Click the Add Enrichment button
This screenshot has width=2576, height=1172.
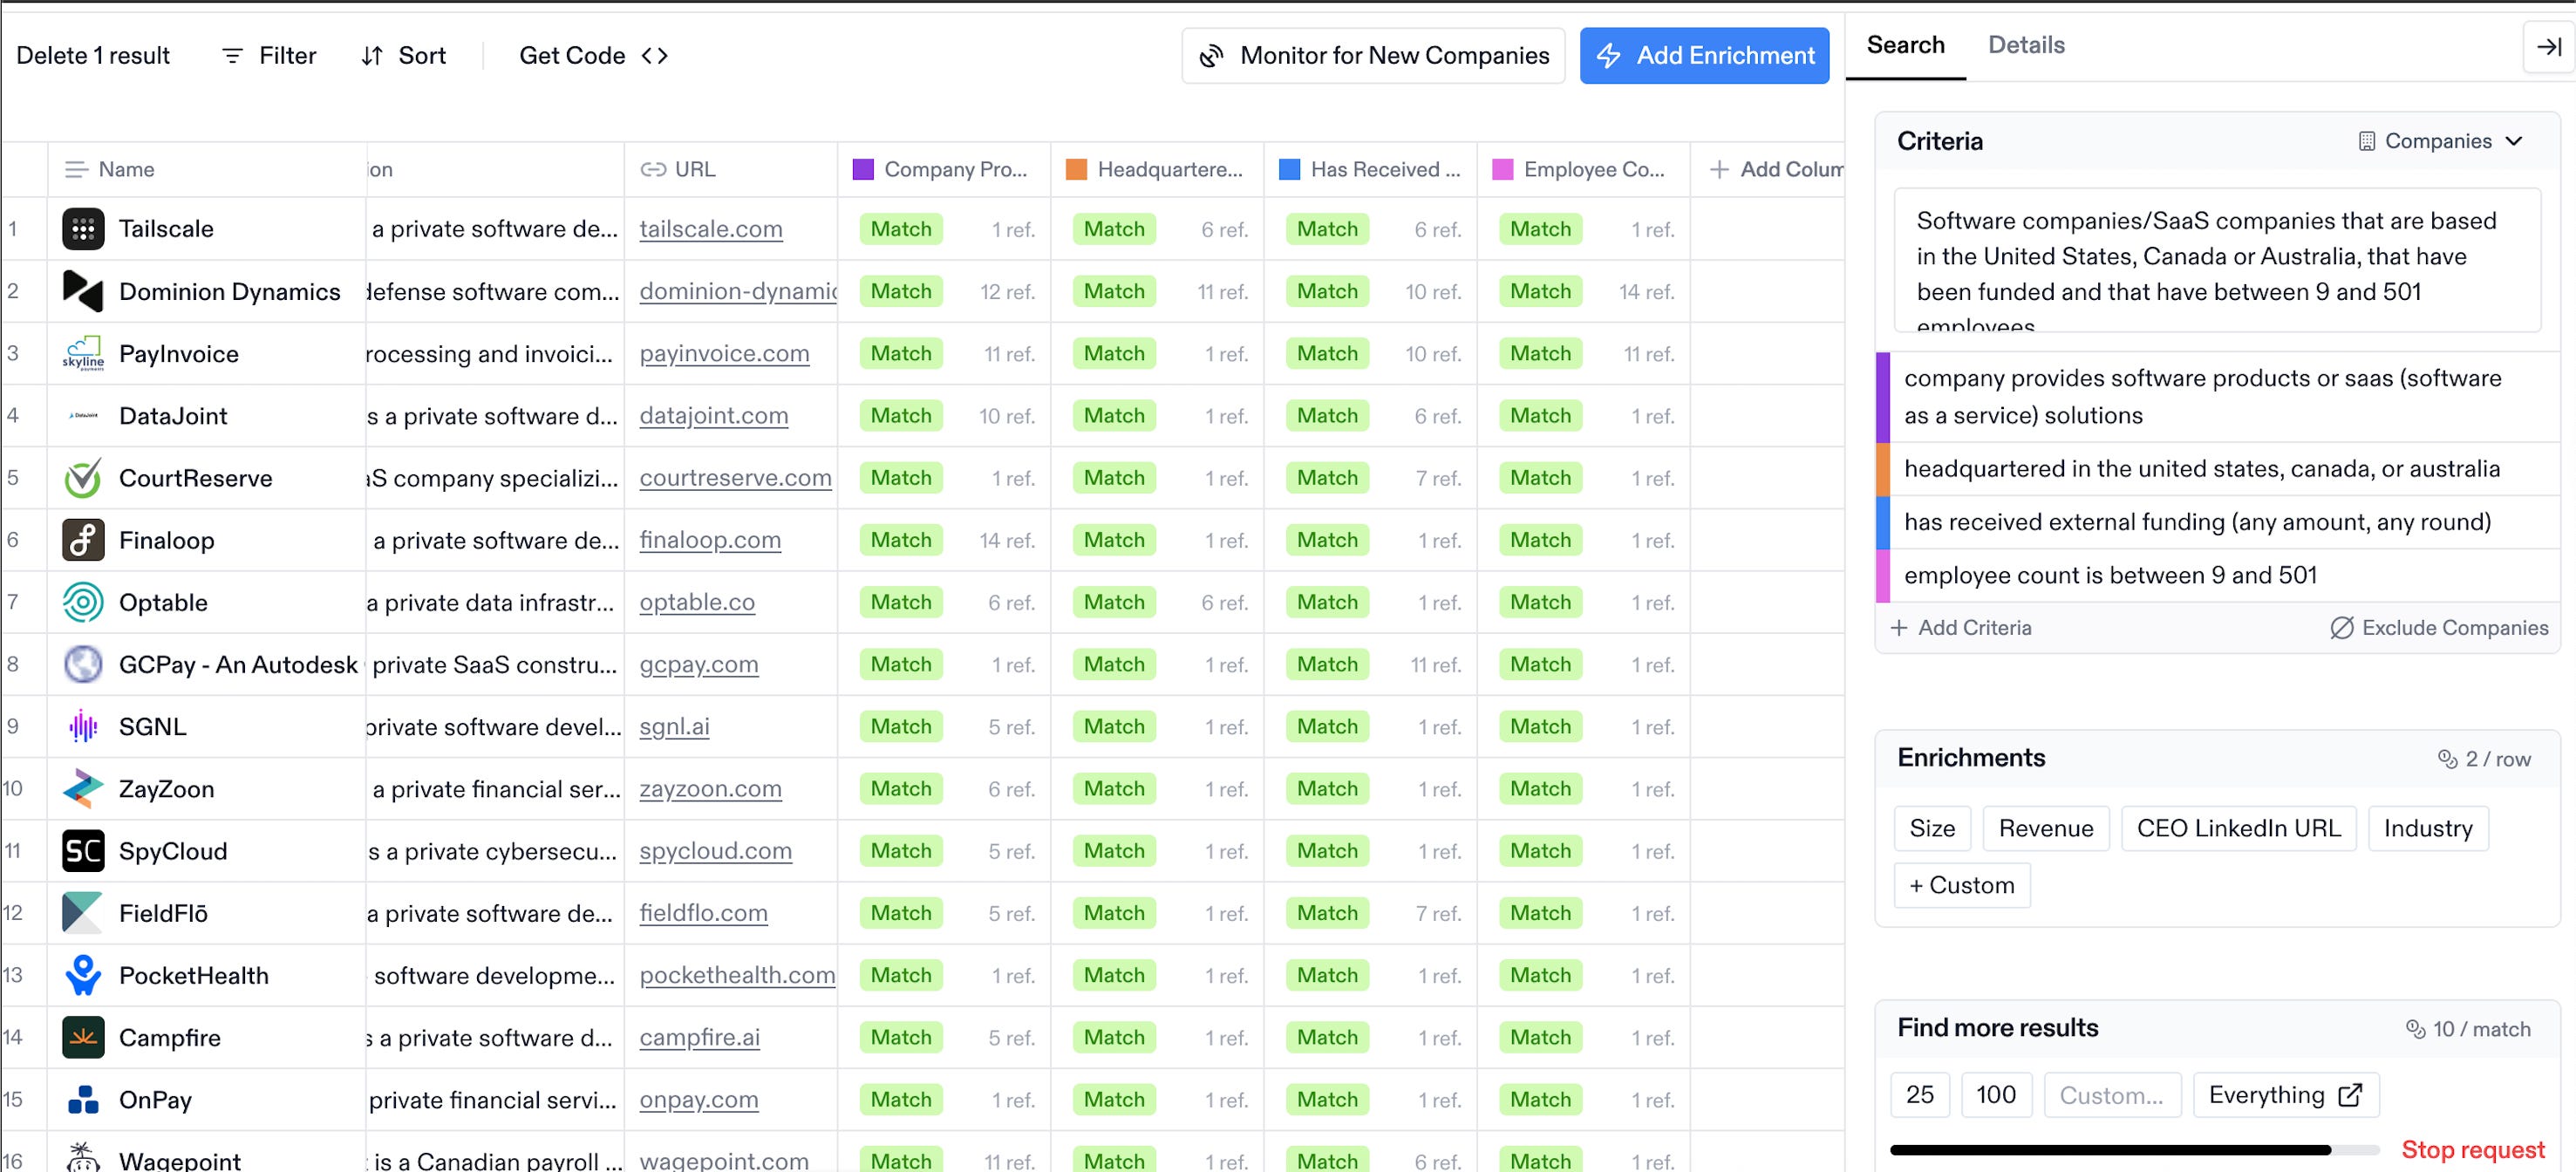click(1704, 56)
